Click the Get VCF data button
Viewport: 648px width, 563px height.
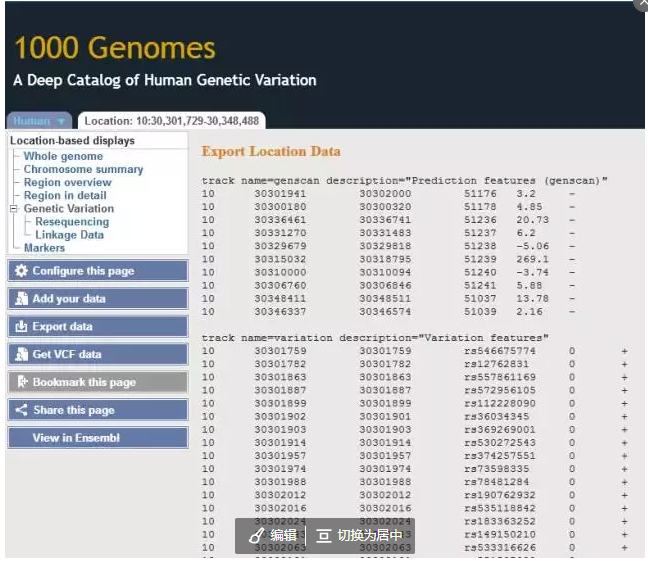[98, 354]
